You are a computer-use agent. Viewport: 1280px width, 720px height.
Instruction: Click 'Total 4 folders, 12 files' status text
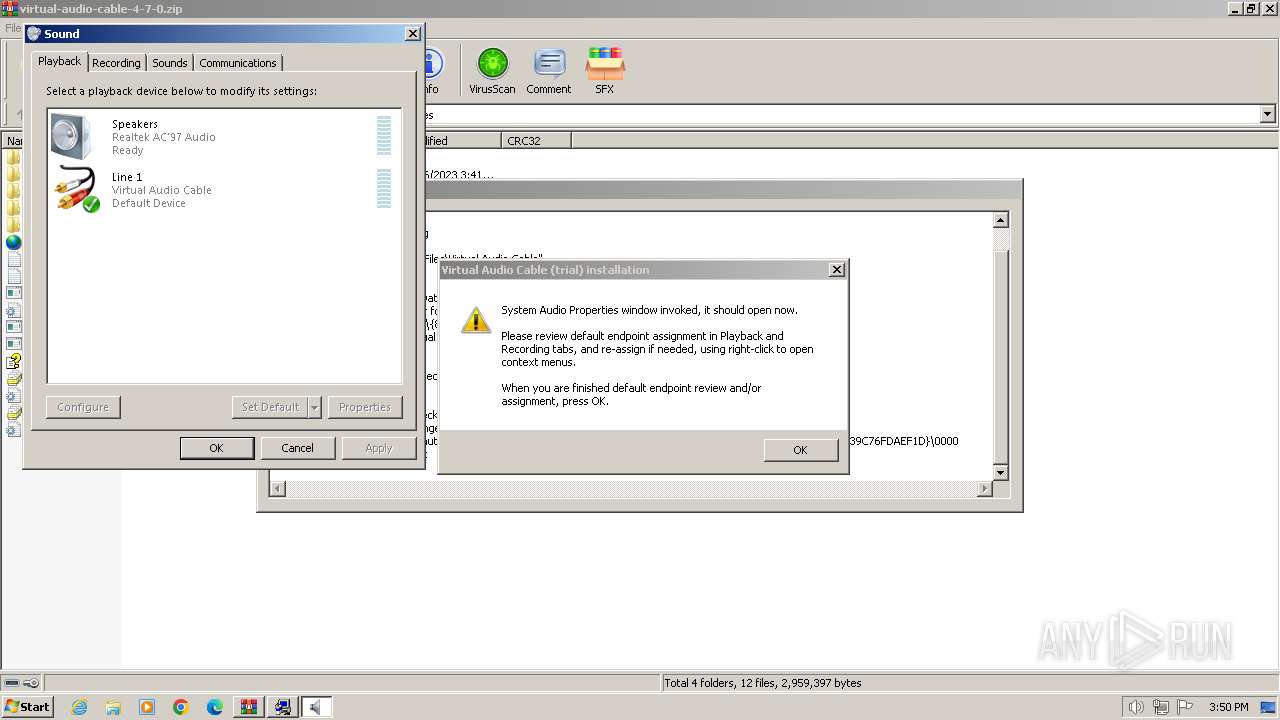coord(763,683)
